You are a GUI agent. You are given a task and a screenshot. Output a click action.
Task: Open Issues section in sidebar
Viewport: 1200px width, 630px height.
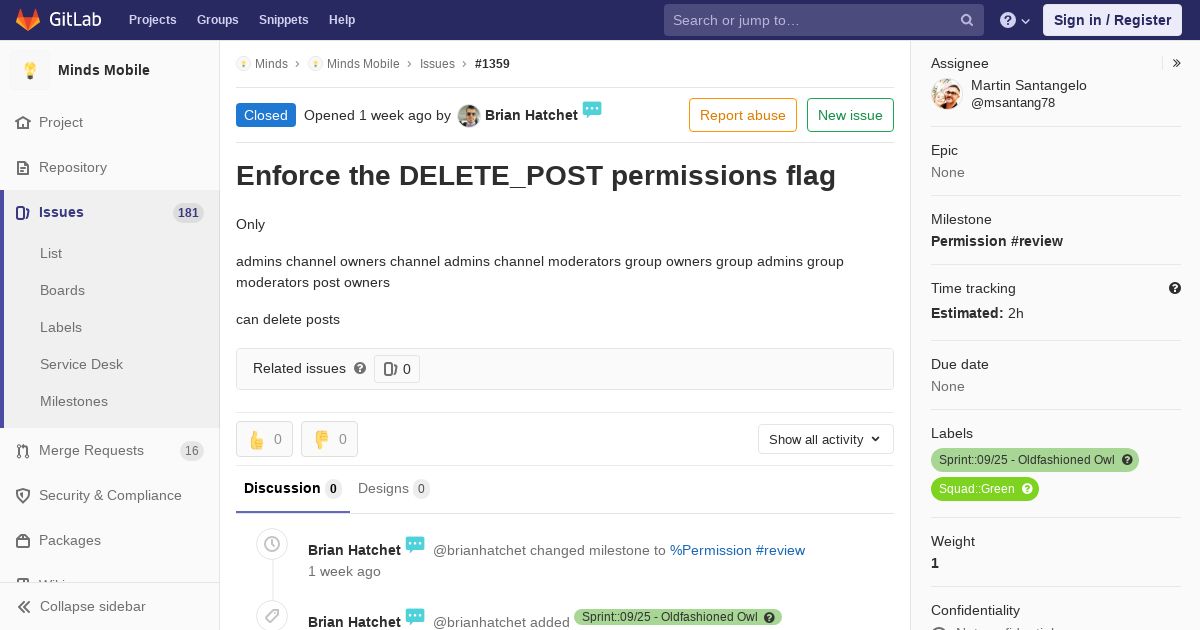click(61, 212)
